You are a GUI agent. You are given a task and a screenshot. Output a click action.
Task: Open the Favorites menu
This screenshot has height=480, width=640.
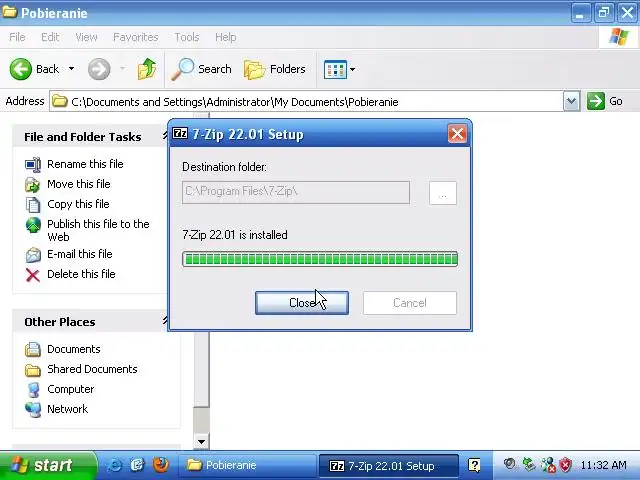coord(136,37)
